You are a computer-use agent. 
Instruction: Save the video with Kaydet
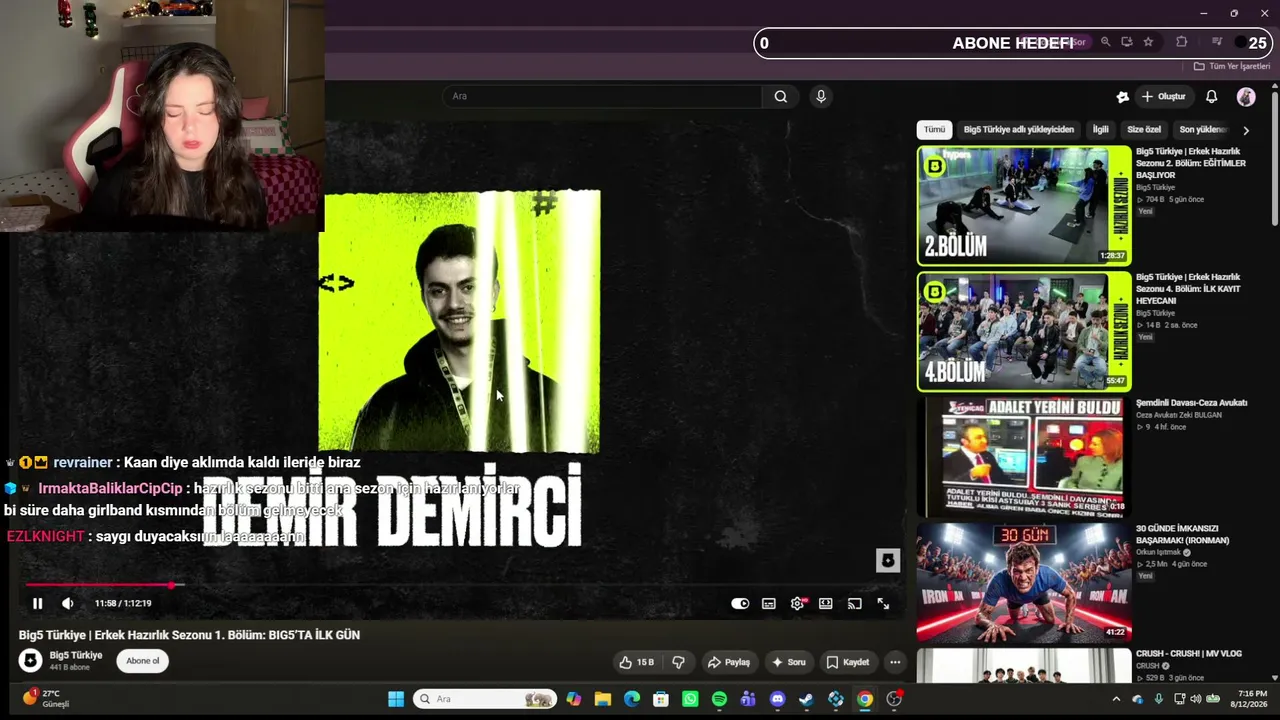(x=847, y=662)
